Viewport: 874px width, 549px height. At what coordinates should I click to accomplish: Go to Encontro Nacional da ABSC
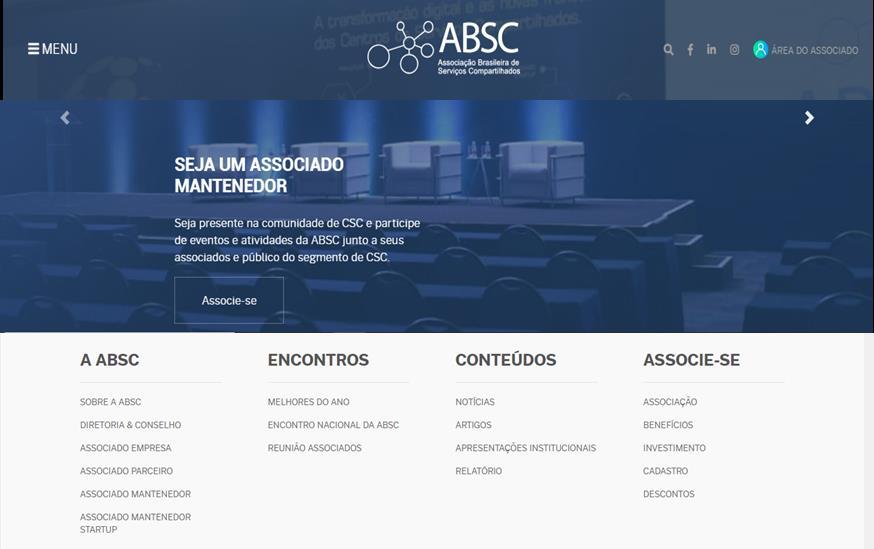pyautogui.click(x=333, y=425)
